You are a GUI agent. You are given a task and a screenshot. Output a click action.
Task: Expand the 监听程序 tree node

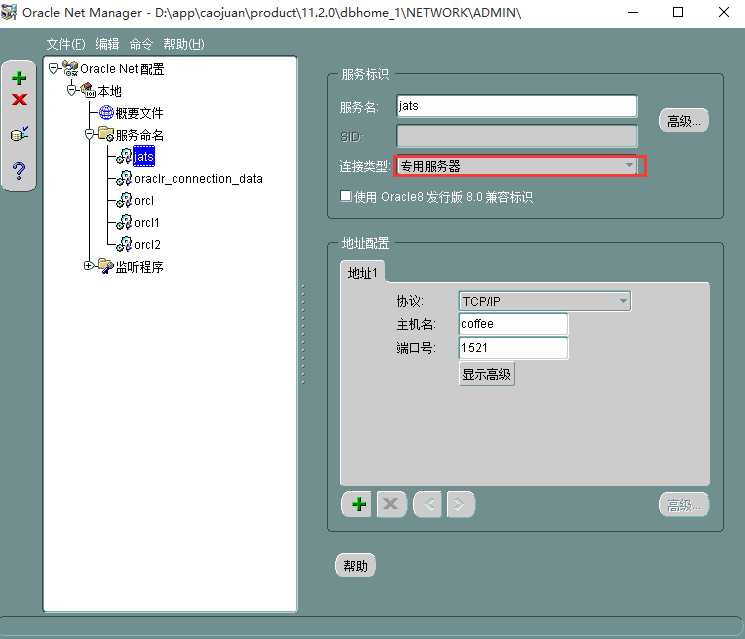tap(88, 266)
